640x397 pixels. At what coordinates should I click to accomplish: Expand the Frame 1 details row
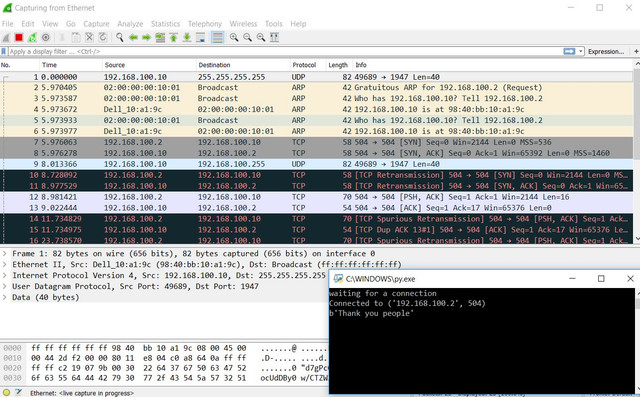[x=4, y=253]
